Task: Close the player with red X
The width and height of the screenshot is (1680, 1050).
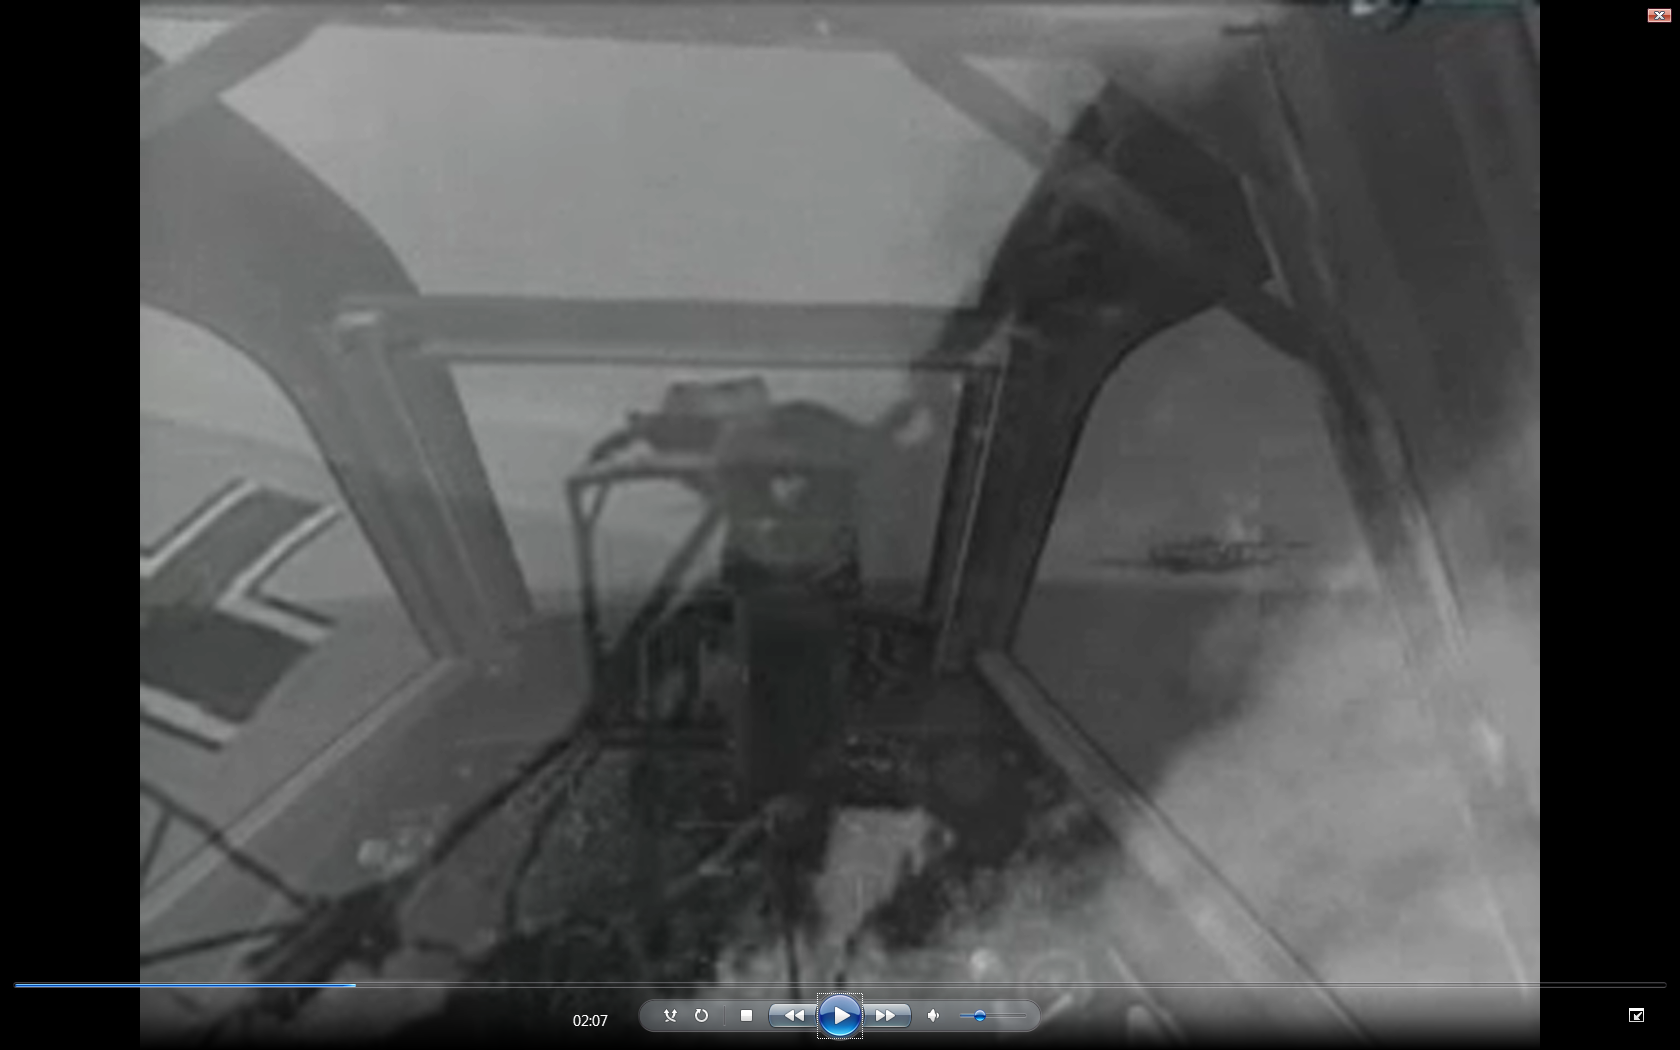Action: (1659, 15)
